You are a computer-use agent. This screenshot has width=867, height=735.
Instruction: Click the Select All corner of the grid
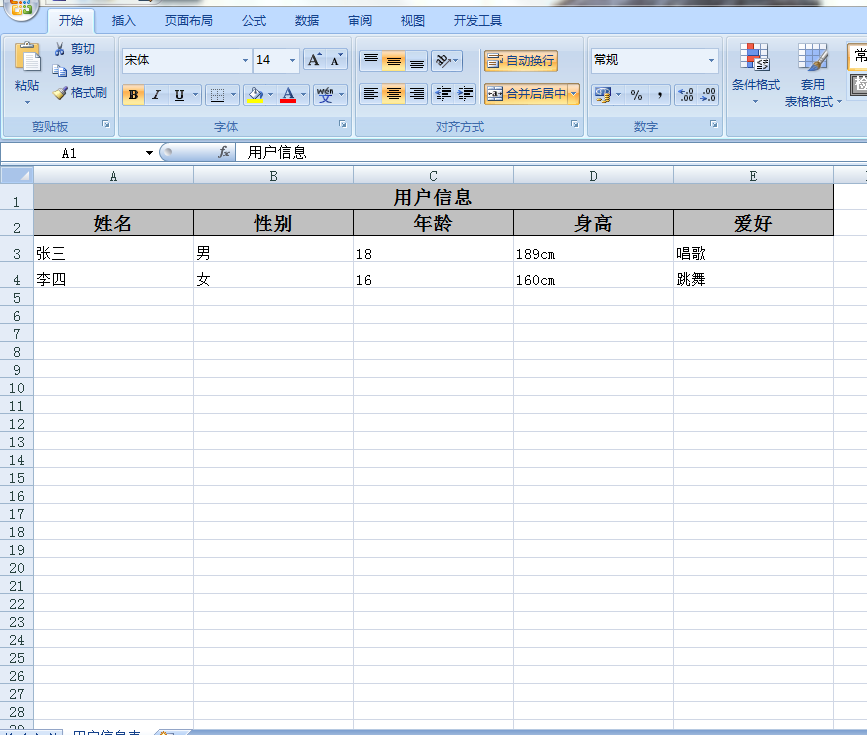(17, 176)
